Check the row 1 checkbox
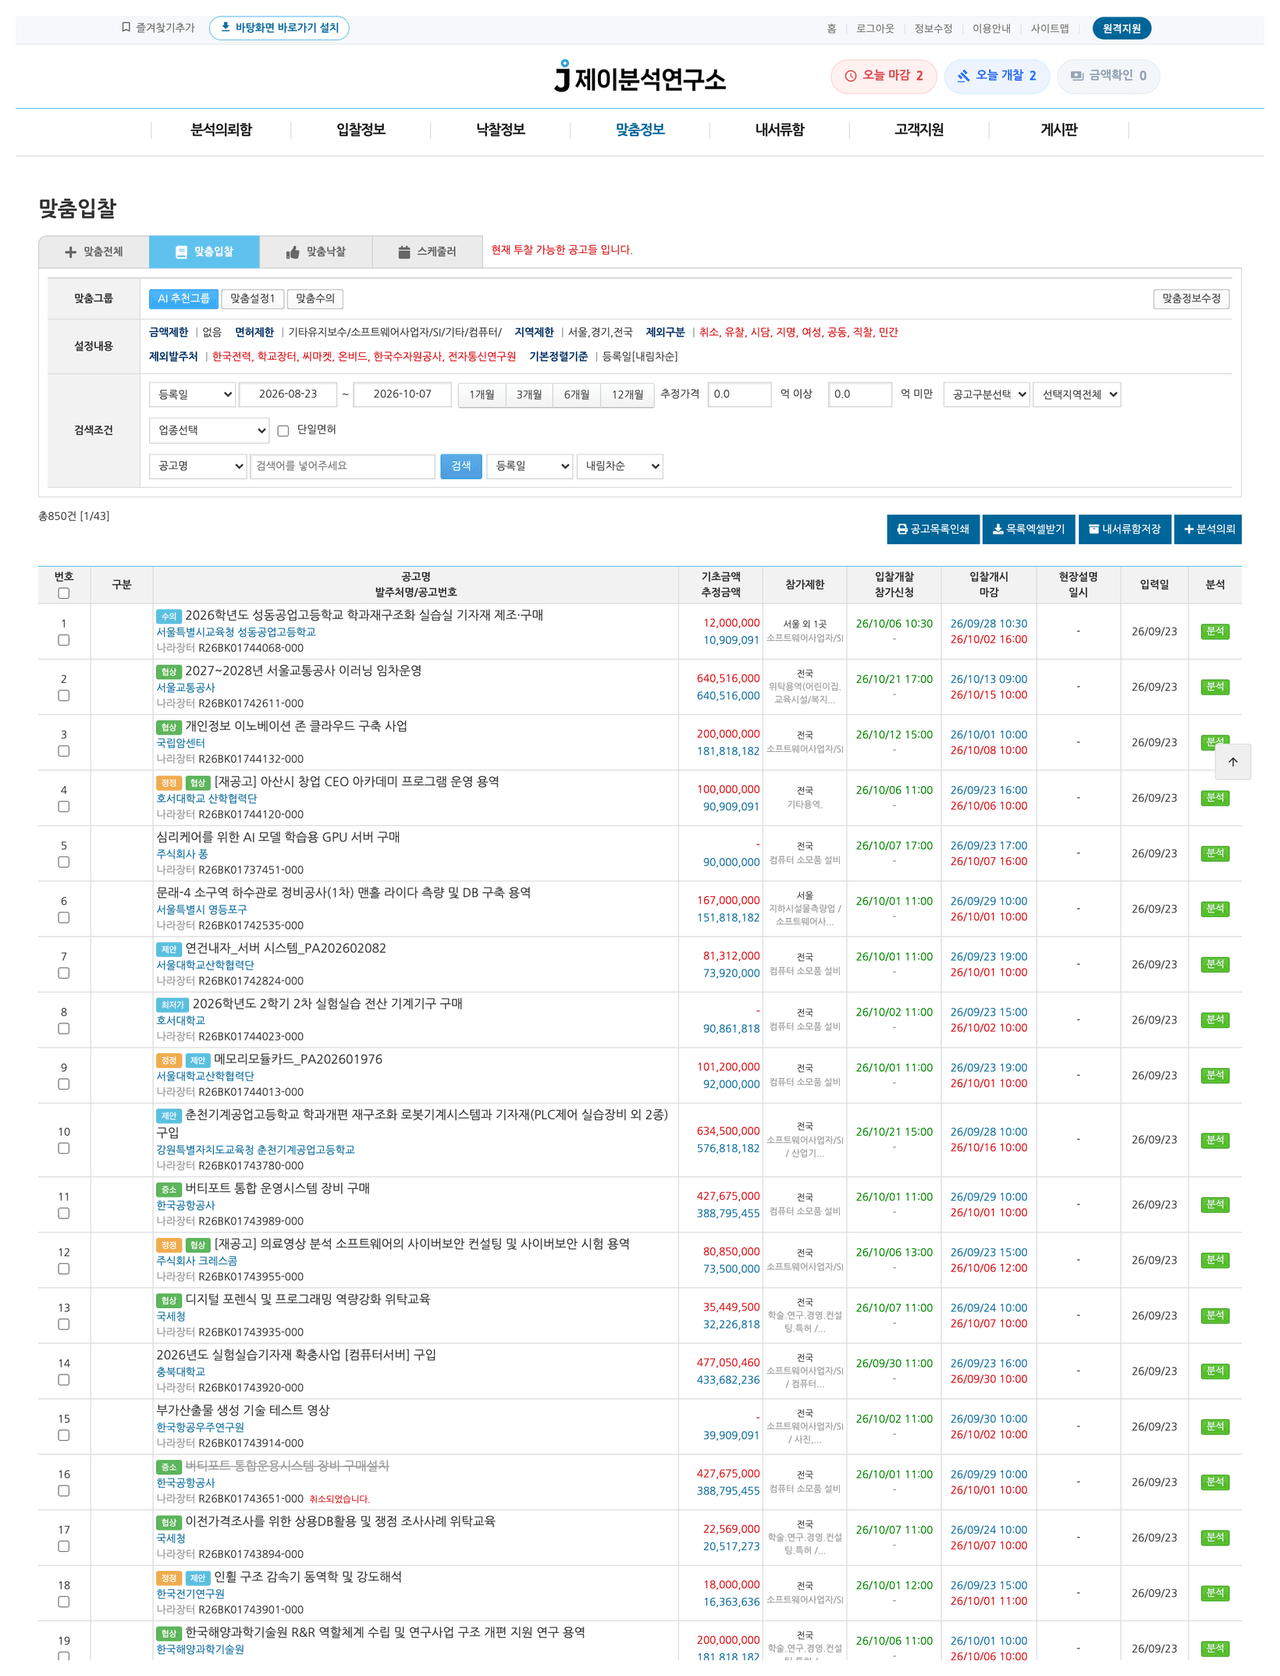This screenshot has width=1280, height=1676. pyautogui.click(x=64, y=640)
